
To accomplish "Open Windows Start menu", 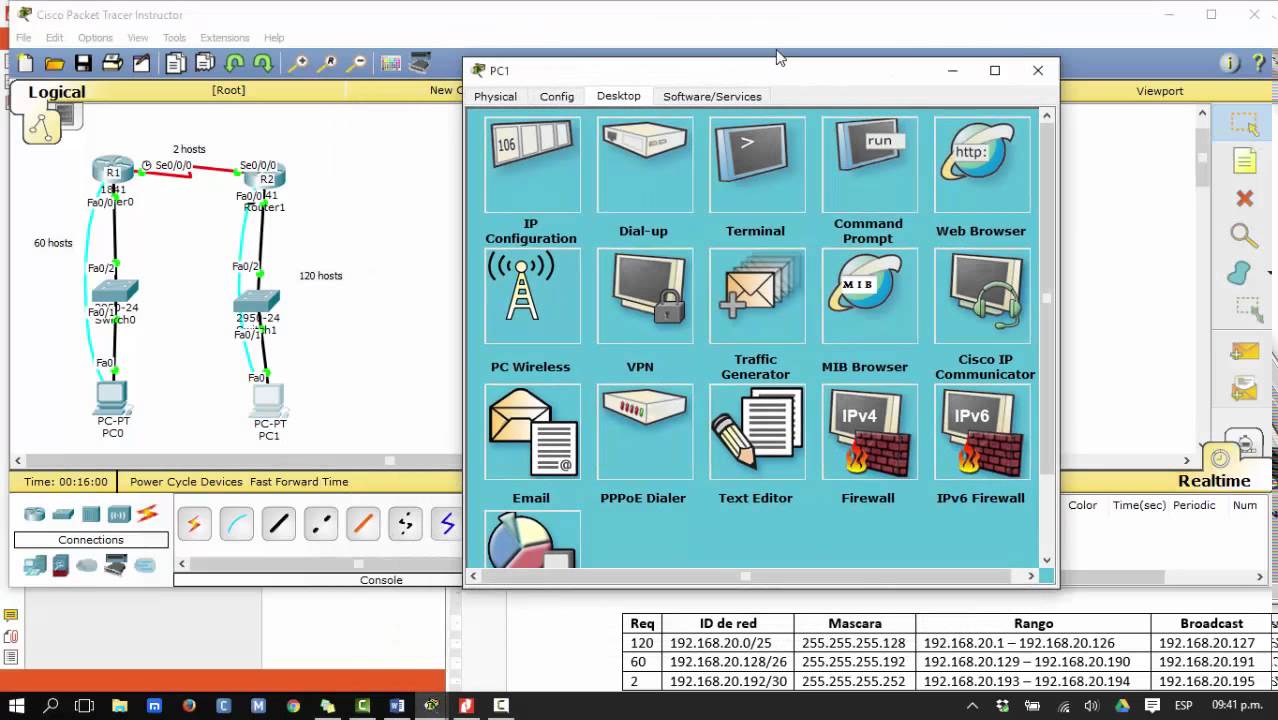I will pyautogui.click(x=17, y=705).
